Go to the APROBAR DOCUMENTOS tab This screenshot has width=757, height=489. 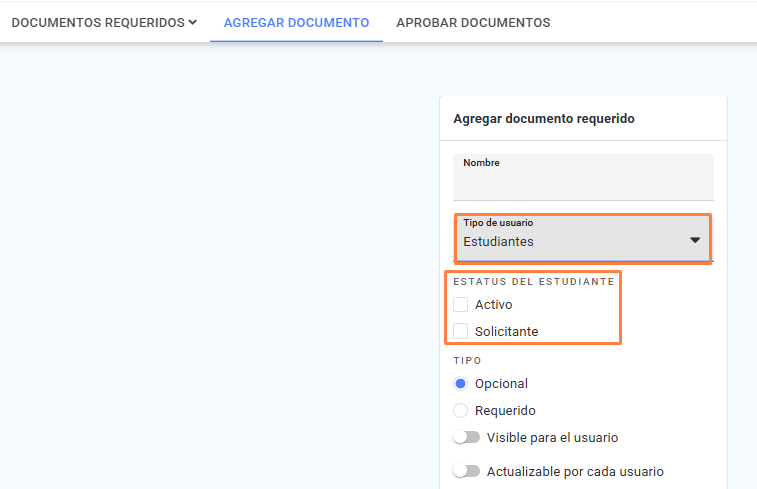(x=473, y=23)
